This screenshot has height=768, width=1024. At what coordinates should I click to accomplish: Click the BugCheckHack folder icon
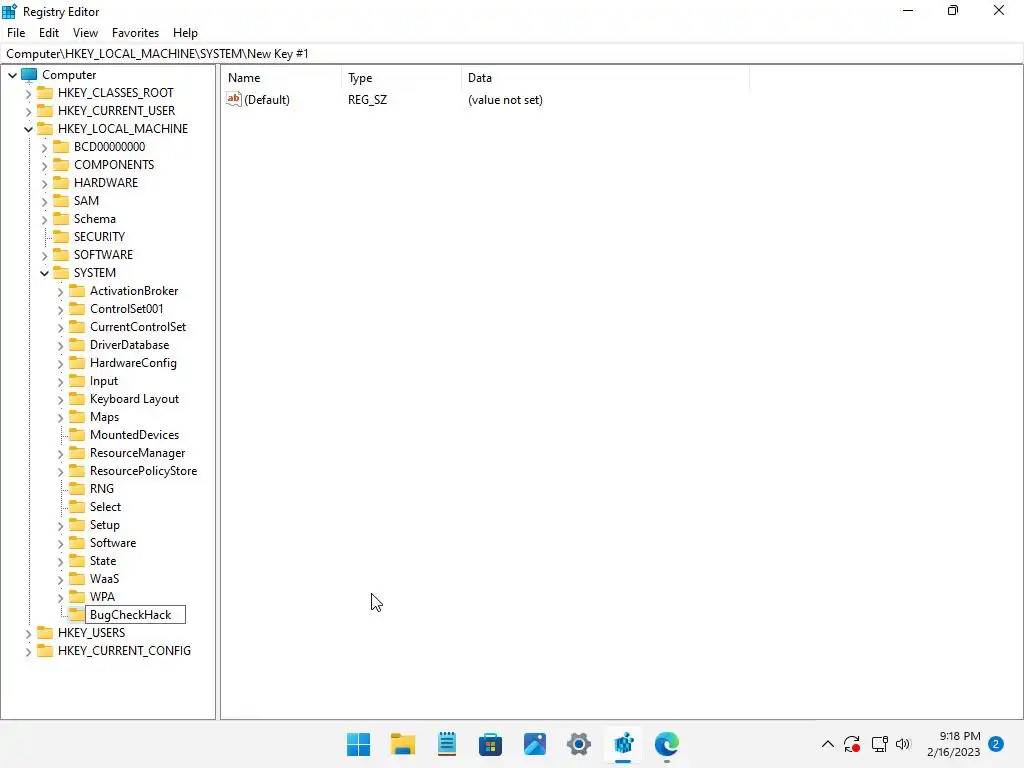coord(77,615)
